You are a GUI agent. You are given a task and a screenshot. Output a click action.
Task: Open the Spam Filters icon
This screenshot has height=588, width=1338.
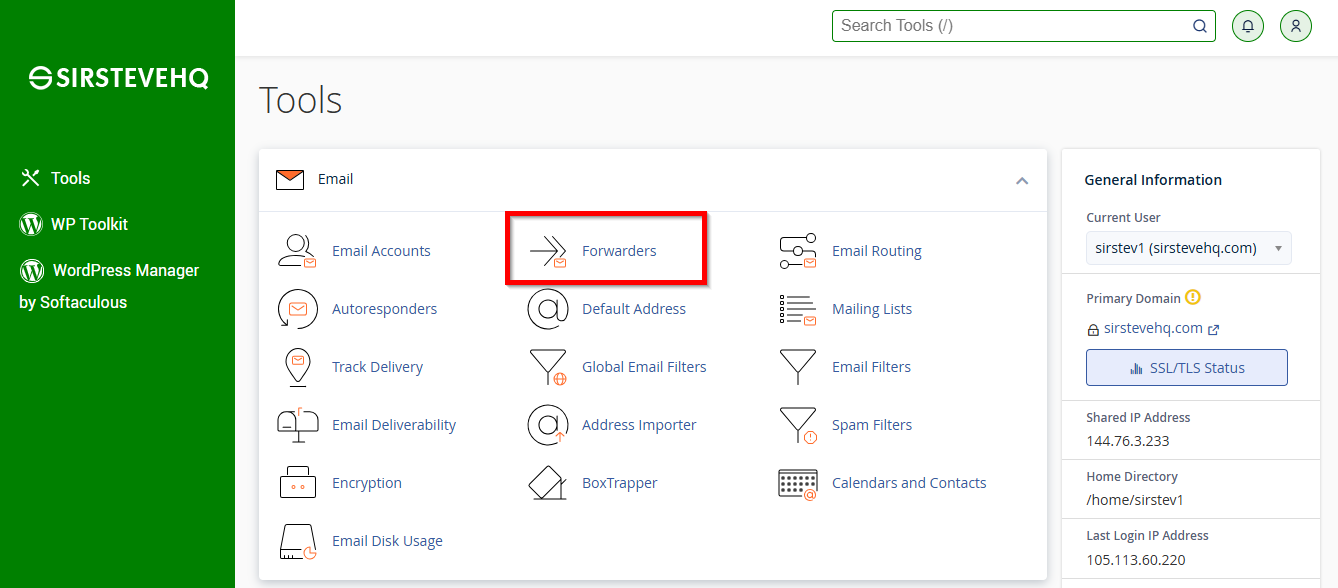(797, 425)
